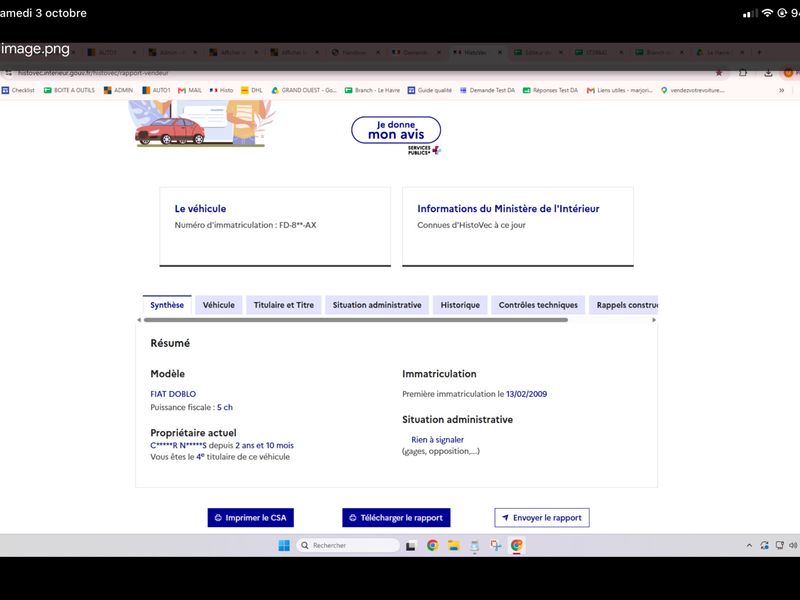Open the Réponses Test DA bookmark
Viewport: 800px width, 600px height.
click(551, 90)
